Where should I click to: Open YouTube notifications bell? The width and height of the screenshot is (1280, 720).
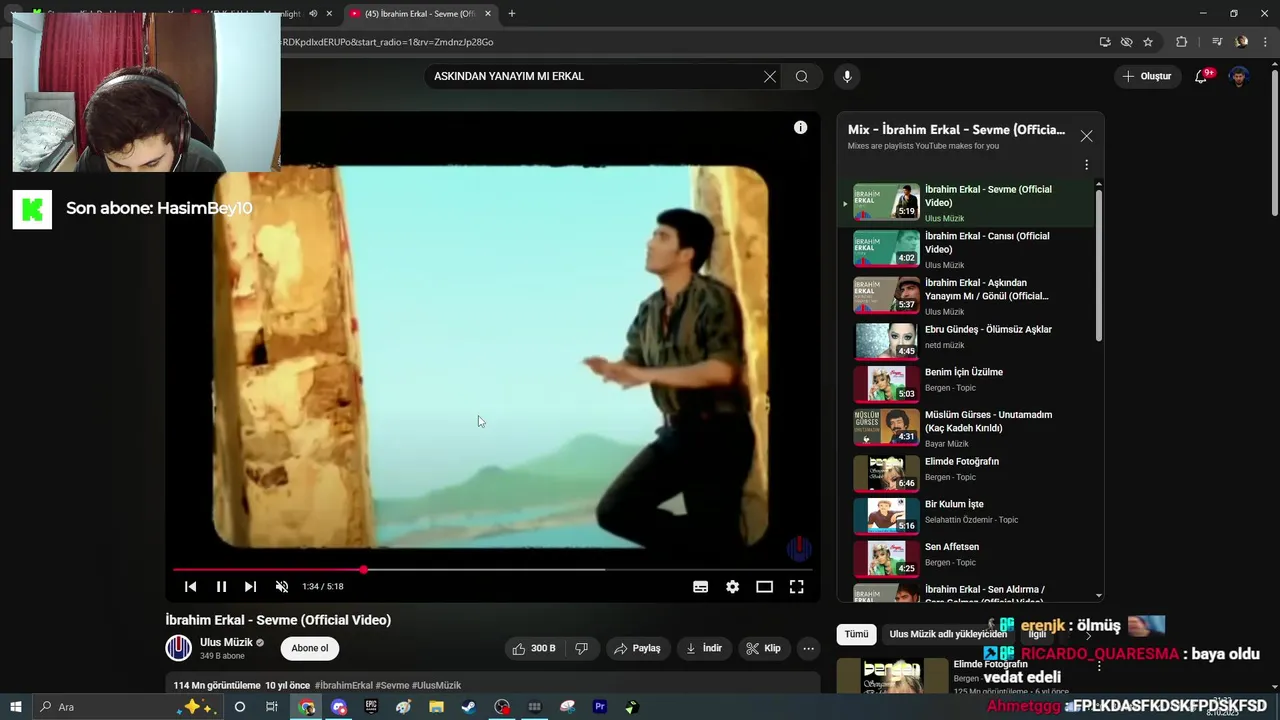1202,76
